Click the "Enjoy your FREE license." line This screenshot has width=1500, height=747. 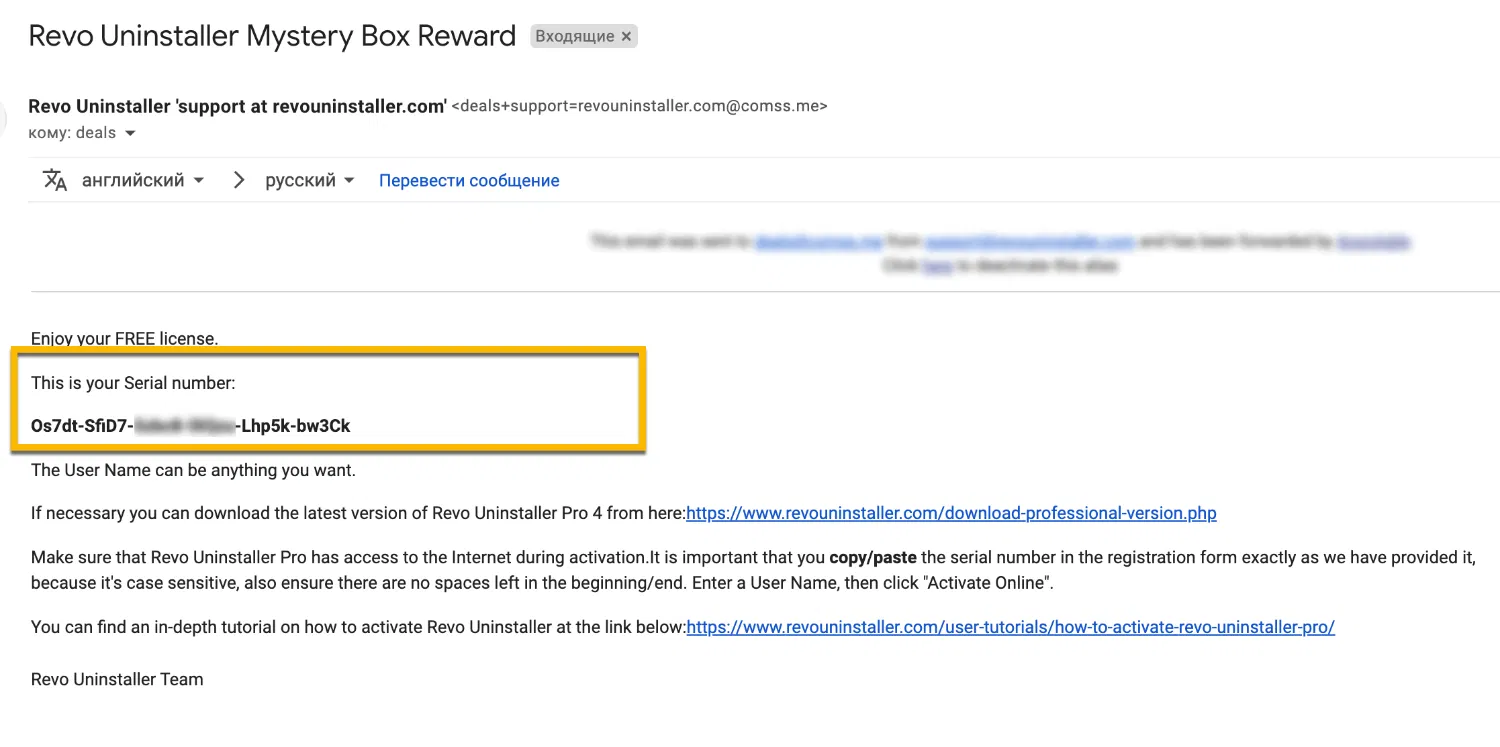click(124, 339)
